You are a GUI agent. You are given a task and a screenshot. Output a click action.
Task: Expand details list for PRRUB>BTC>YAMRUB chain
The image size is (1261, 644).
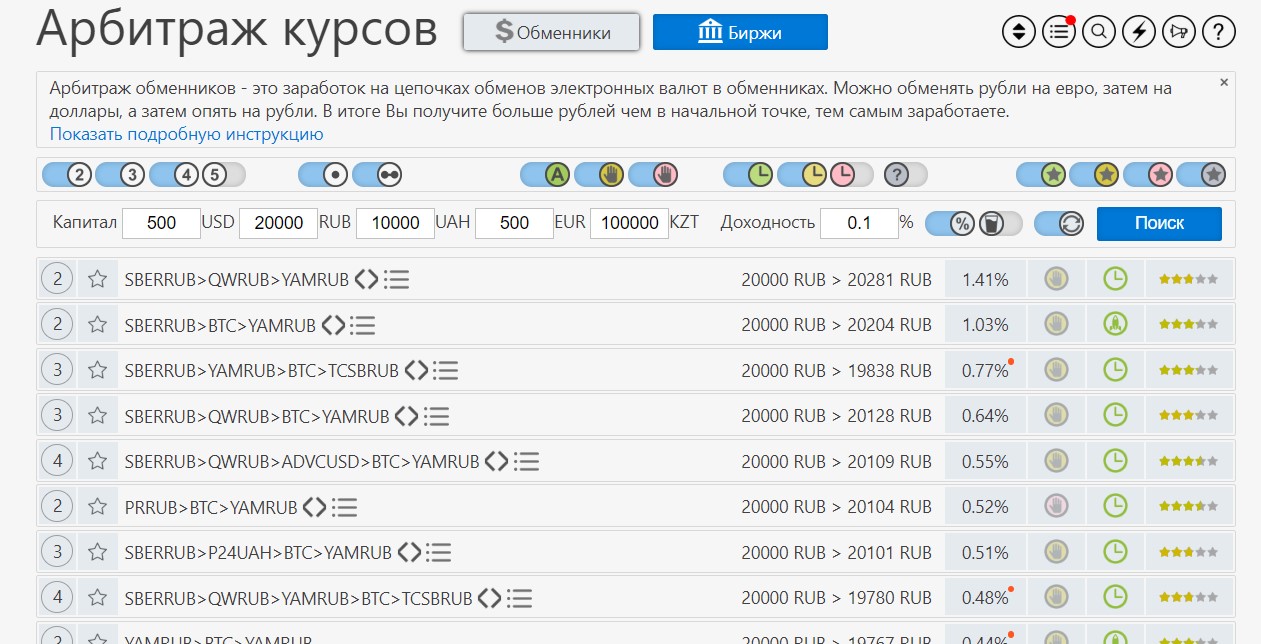click(344, 507)
